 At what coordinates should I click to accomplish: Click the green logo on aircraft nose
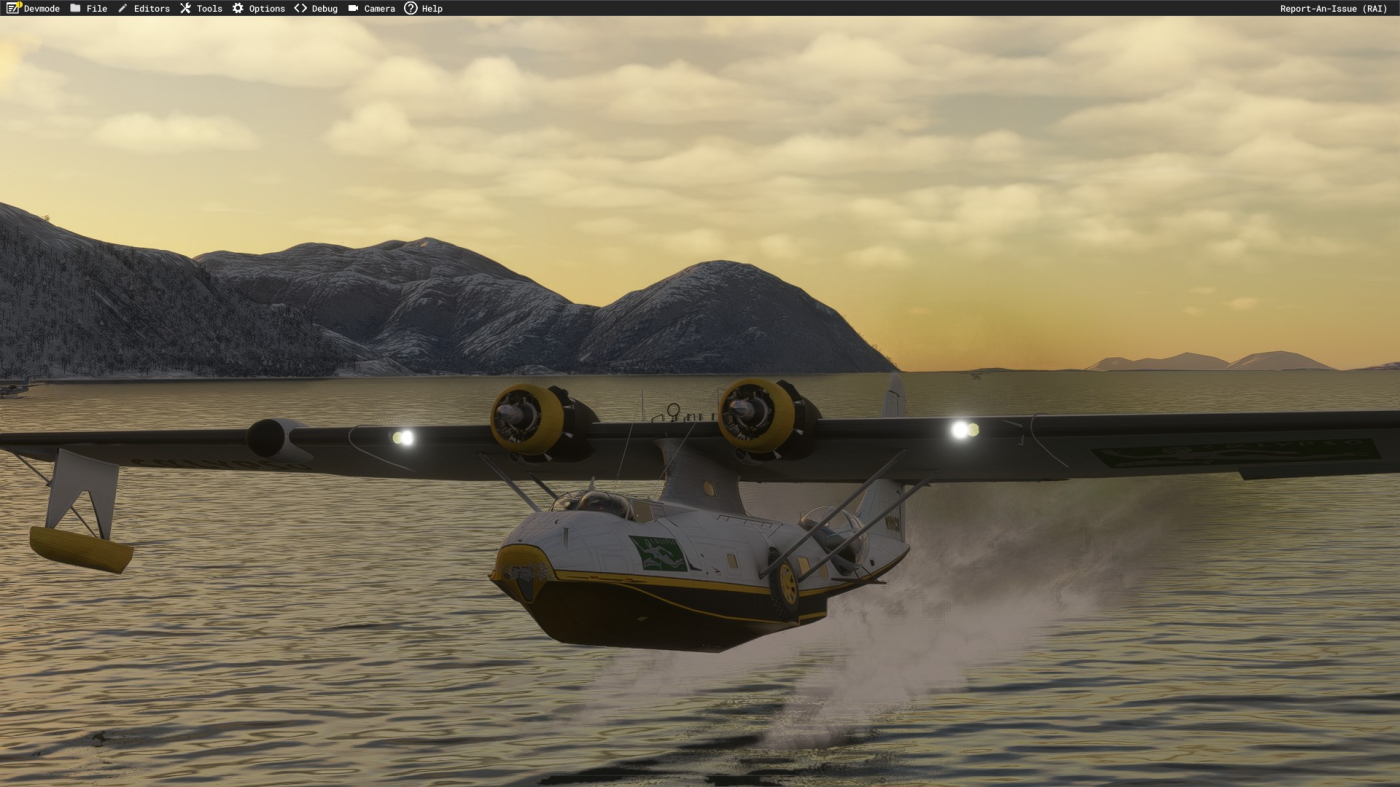[658, 553]
